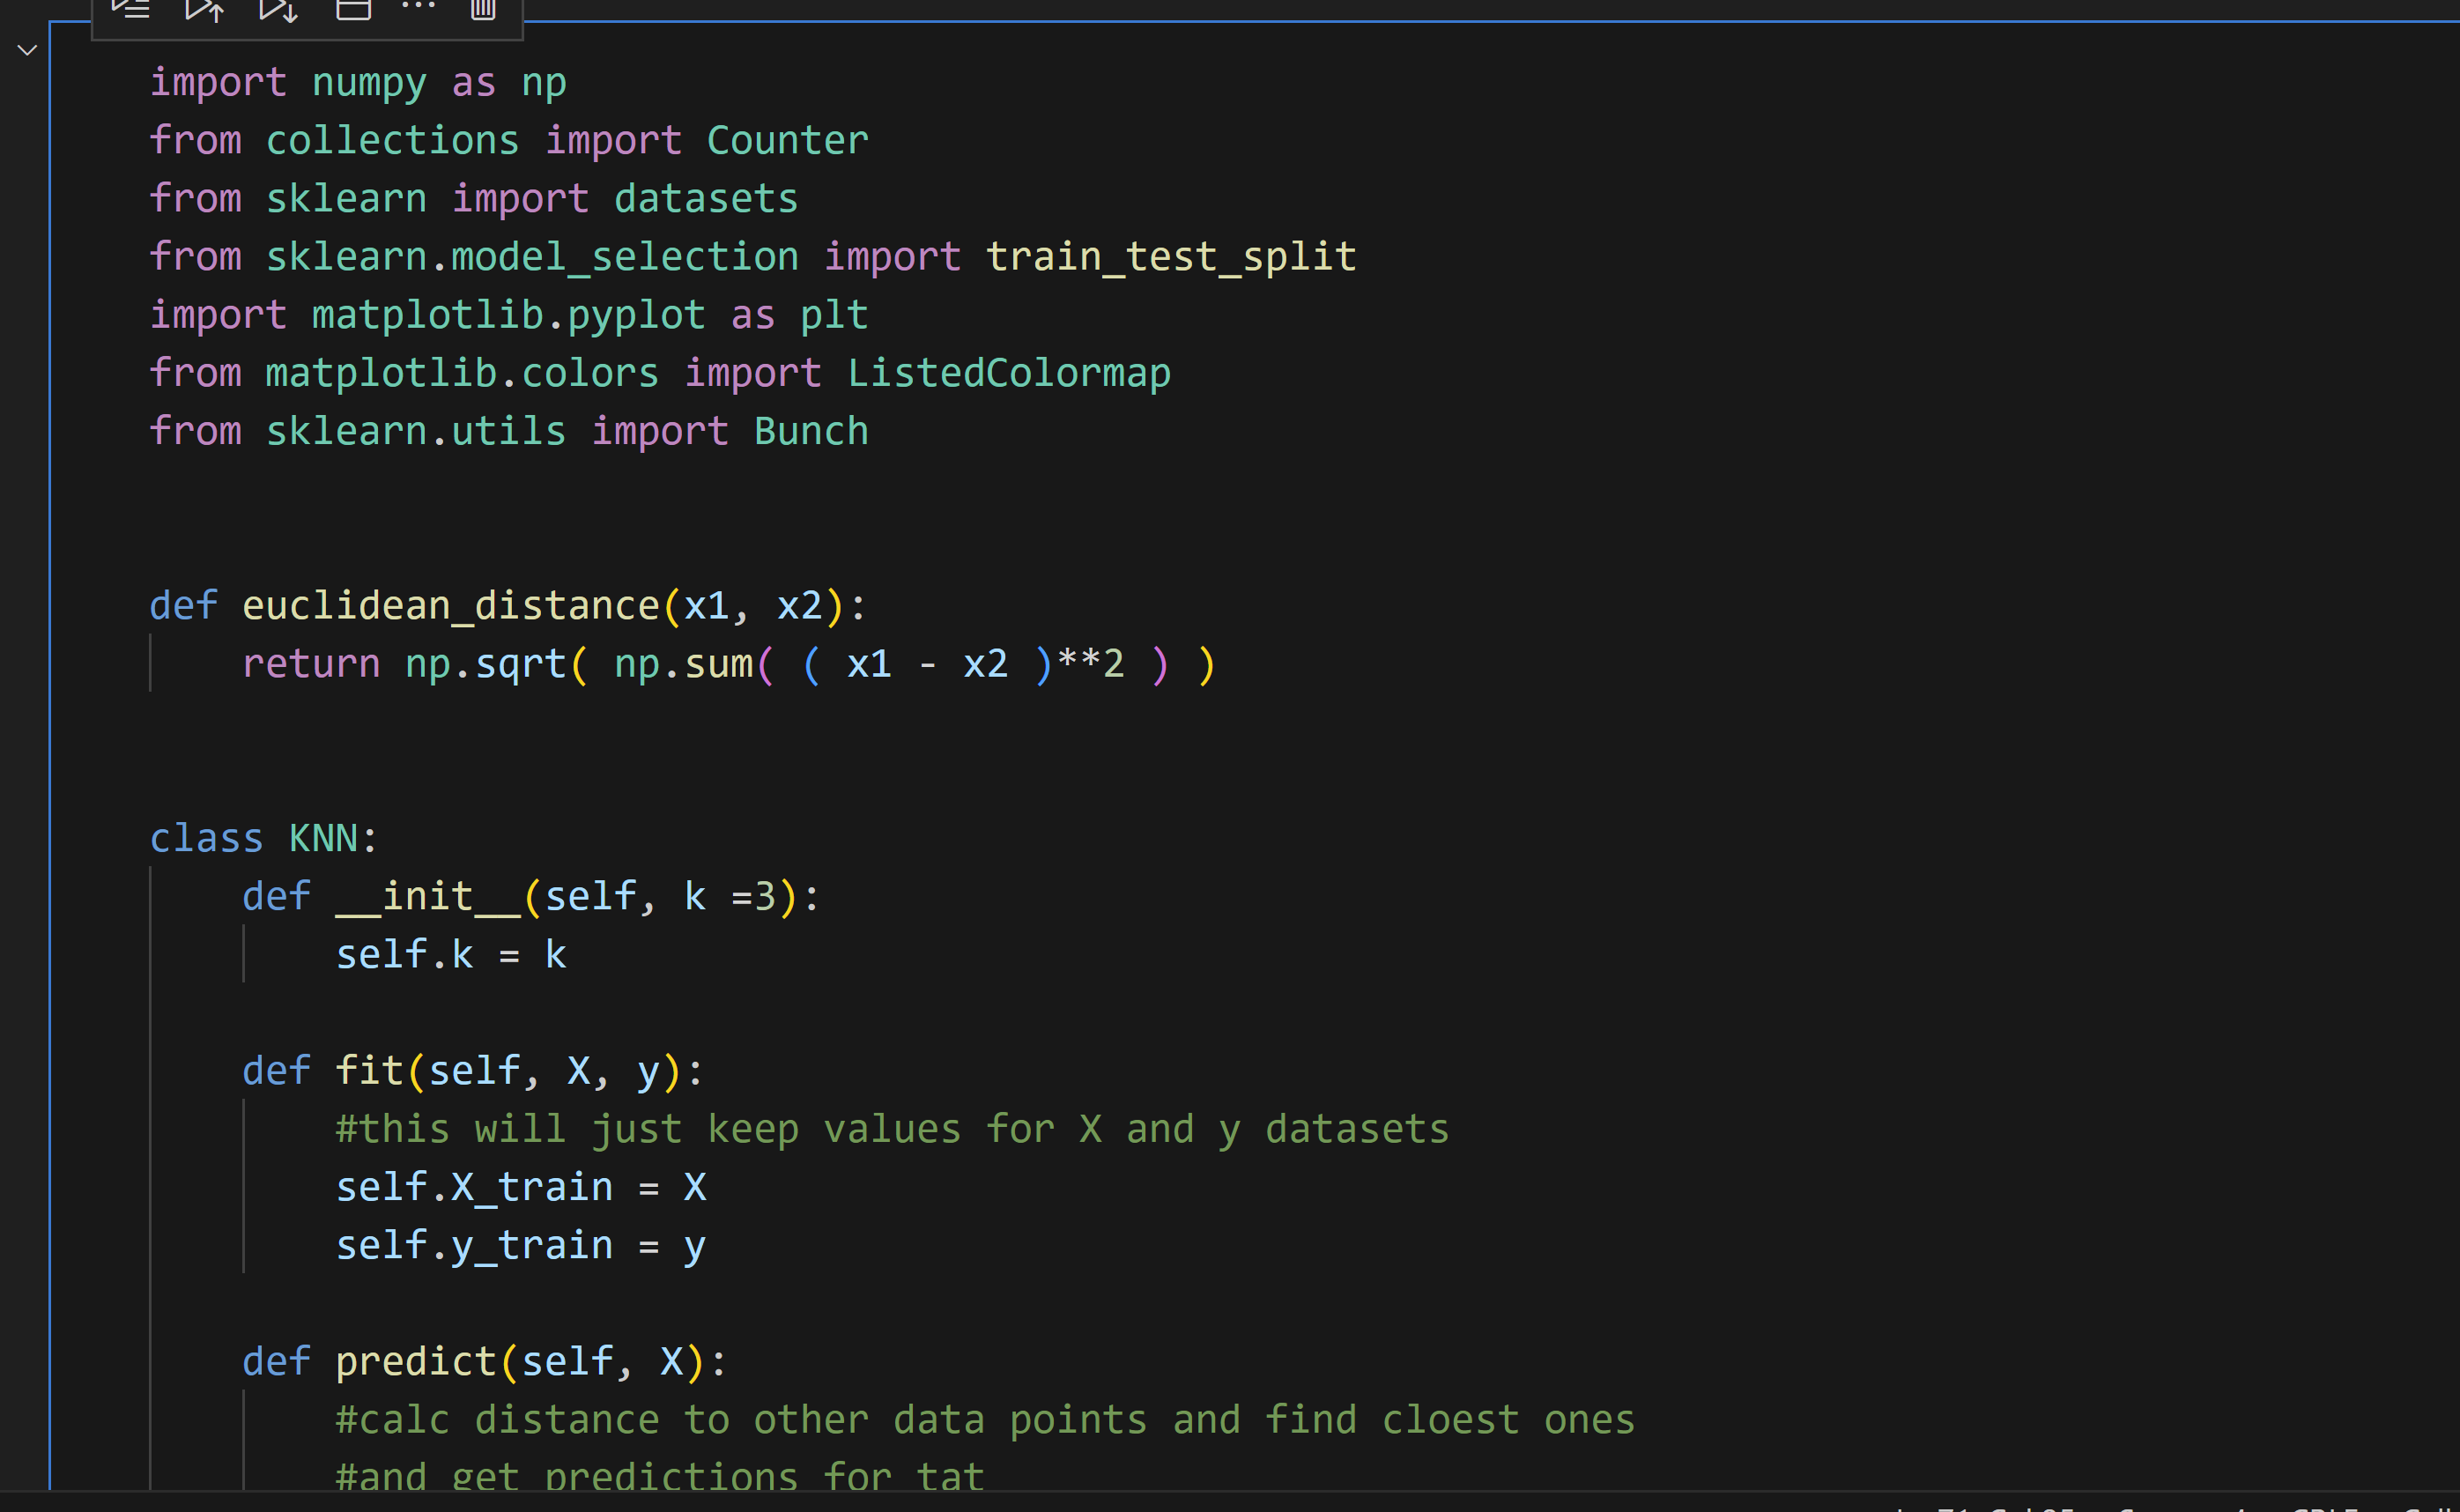This screenshot has width=2460, height=1512.
Task: Execute cell and below using run-down-arrow icon
Action: click(x=279, y=10)
